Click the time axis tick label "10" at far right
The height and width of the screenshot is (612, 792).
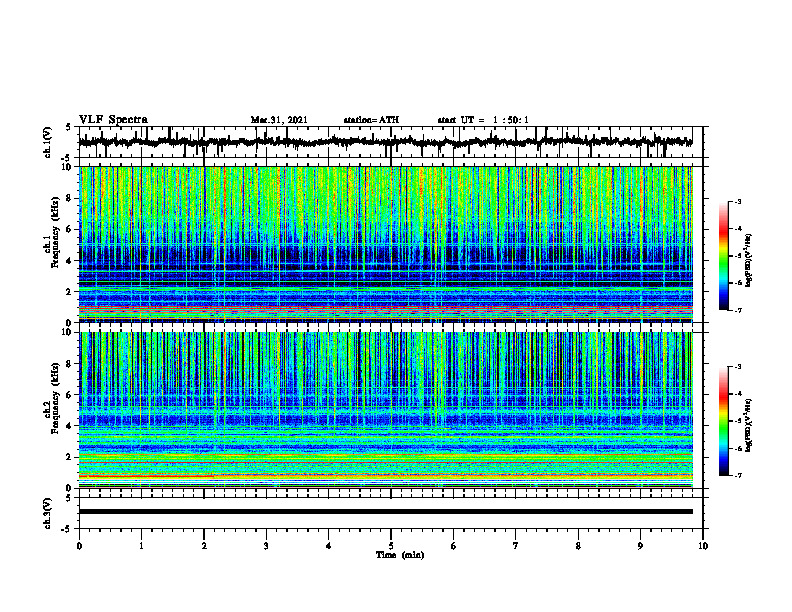point(703,546)
